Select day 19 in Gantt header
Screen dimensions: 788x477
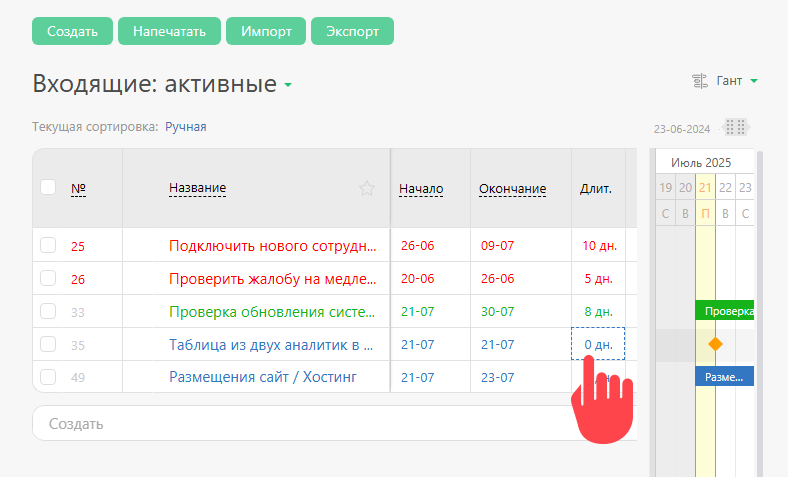click(x=666, y=187)
